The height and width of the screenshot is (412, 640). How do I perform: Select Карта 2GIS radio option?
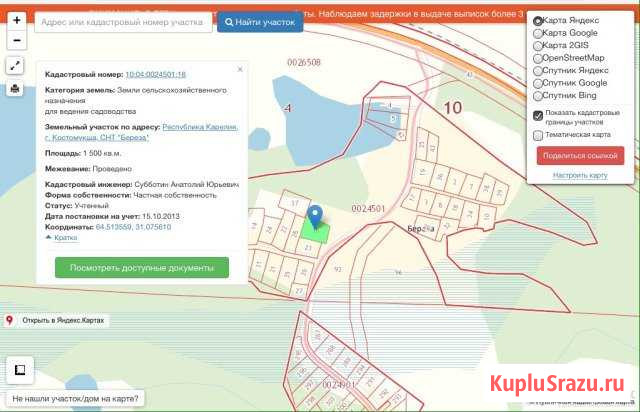point(538,46)
